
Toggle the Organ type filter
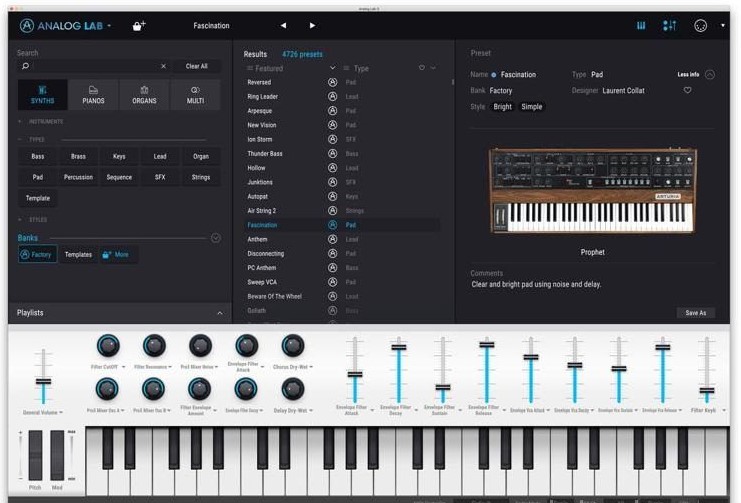(x=201, y=156)
